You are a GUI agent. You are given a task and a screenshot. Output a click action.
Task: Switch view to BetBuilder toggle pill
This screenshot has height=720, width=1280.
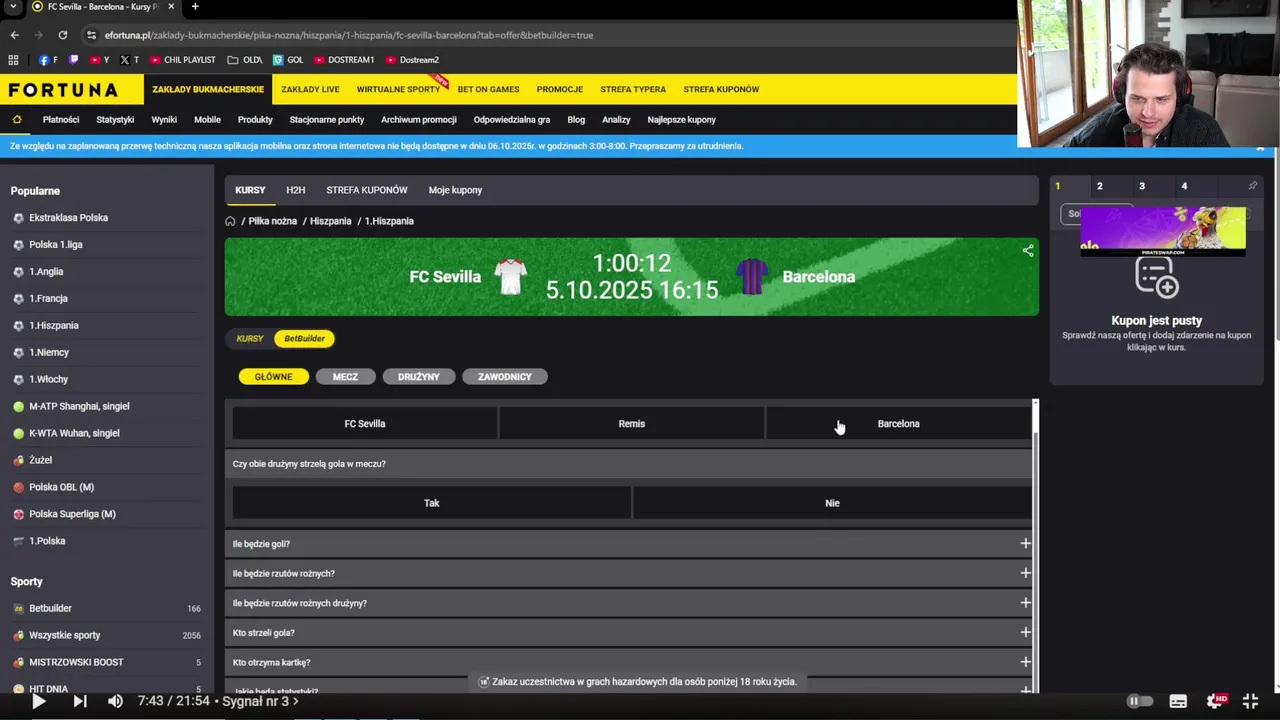point(305,339)
